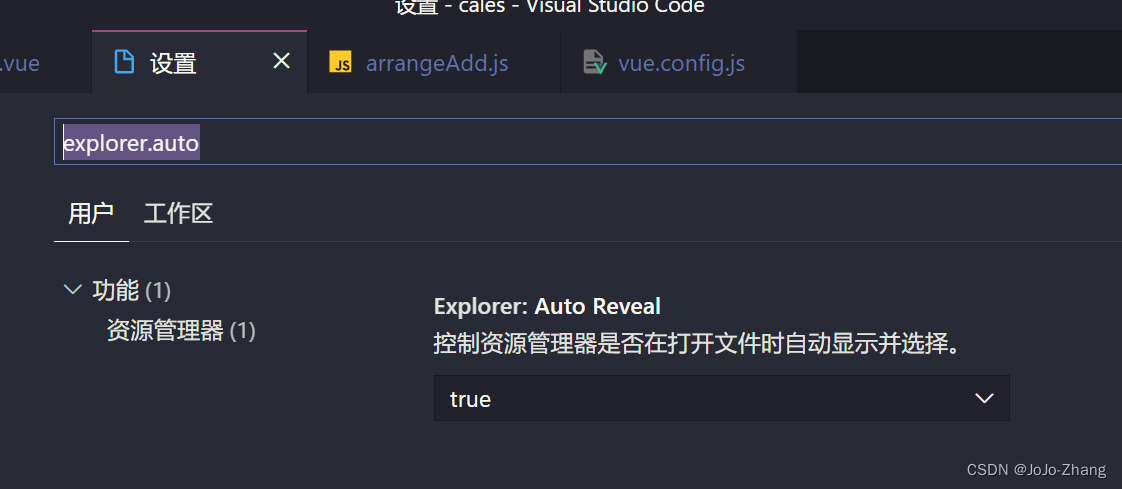This screenshot has height=489, width=1122.
Task: Switch to the 工作区 settings scope tab
Action: point(178,213)
